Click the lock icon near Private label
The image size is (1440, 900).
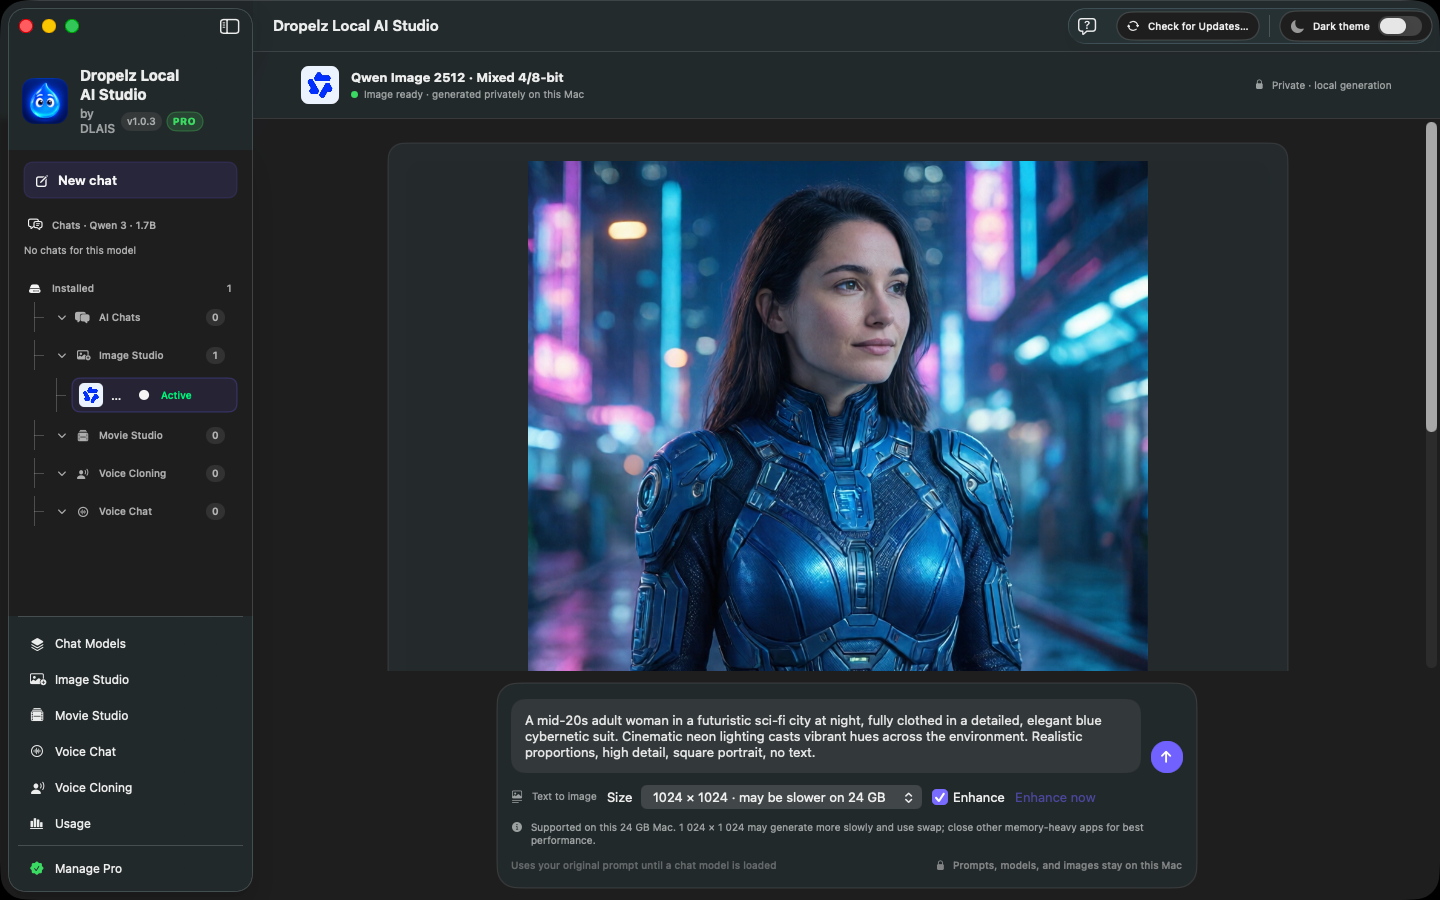point(1259,85)
